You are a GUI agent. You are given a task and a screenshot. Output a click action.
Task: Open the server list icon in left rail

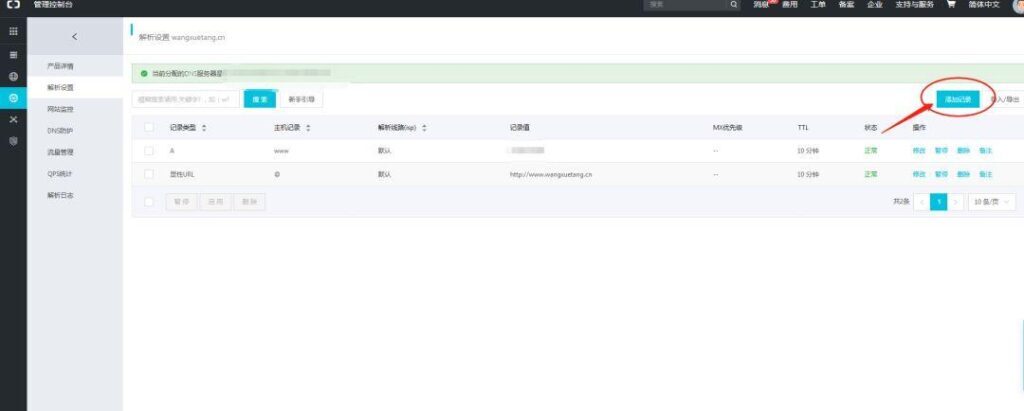pyautogui.click(x=13, y=56)
